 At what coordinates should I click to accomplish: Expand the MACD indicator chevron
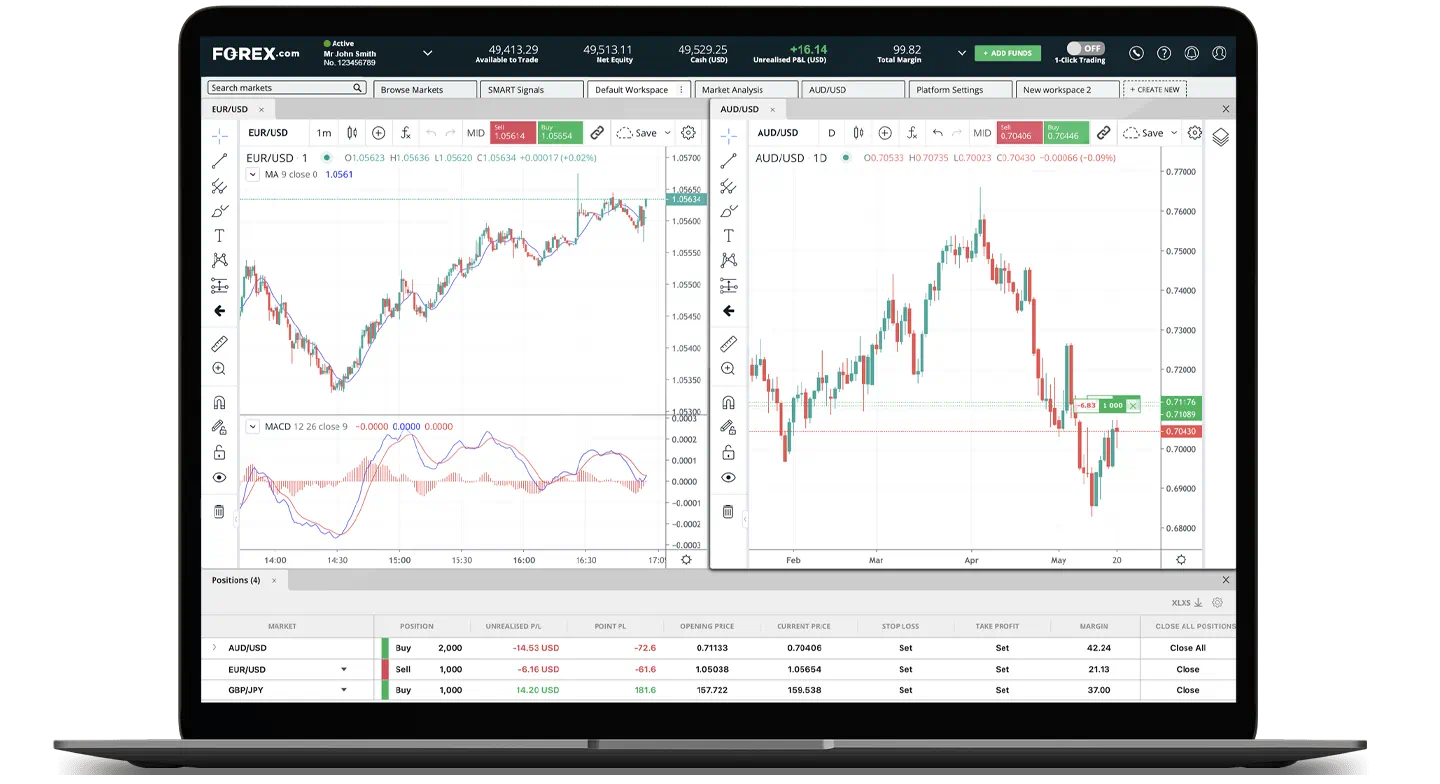(253, 425)
